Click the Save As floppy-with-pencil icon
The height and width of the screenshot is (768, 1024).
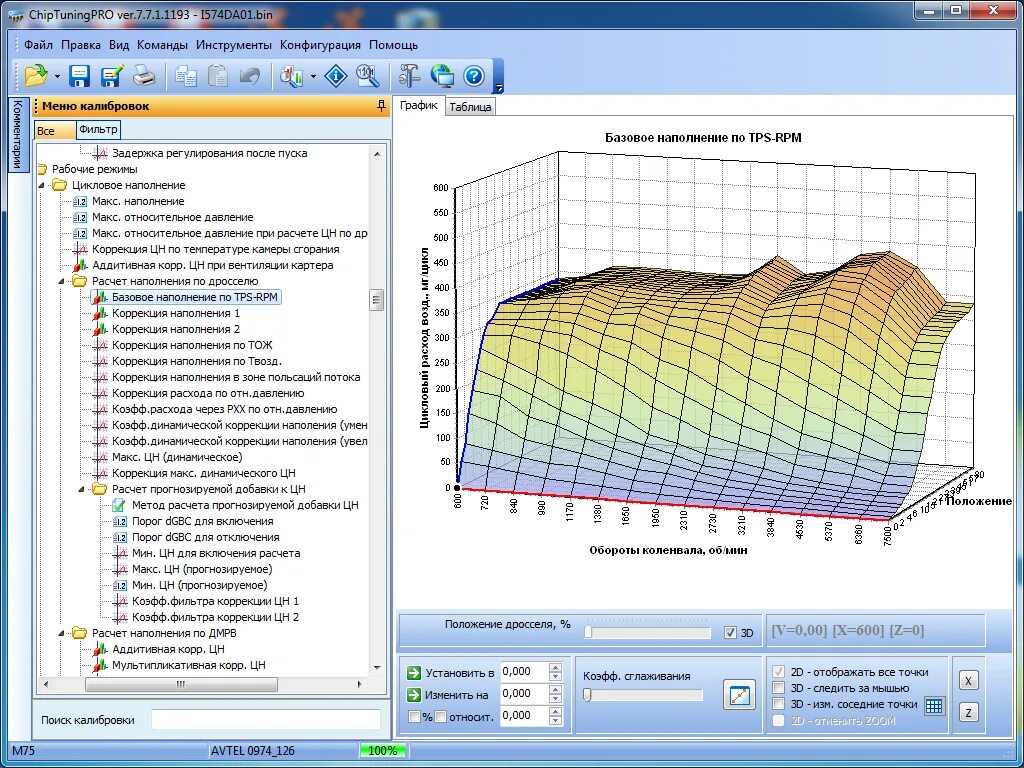tap(112, 76)
